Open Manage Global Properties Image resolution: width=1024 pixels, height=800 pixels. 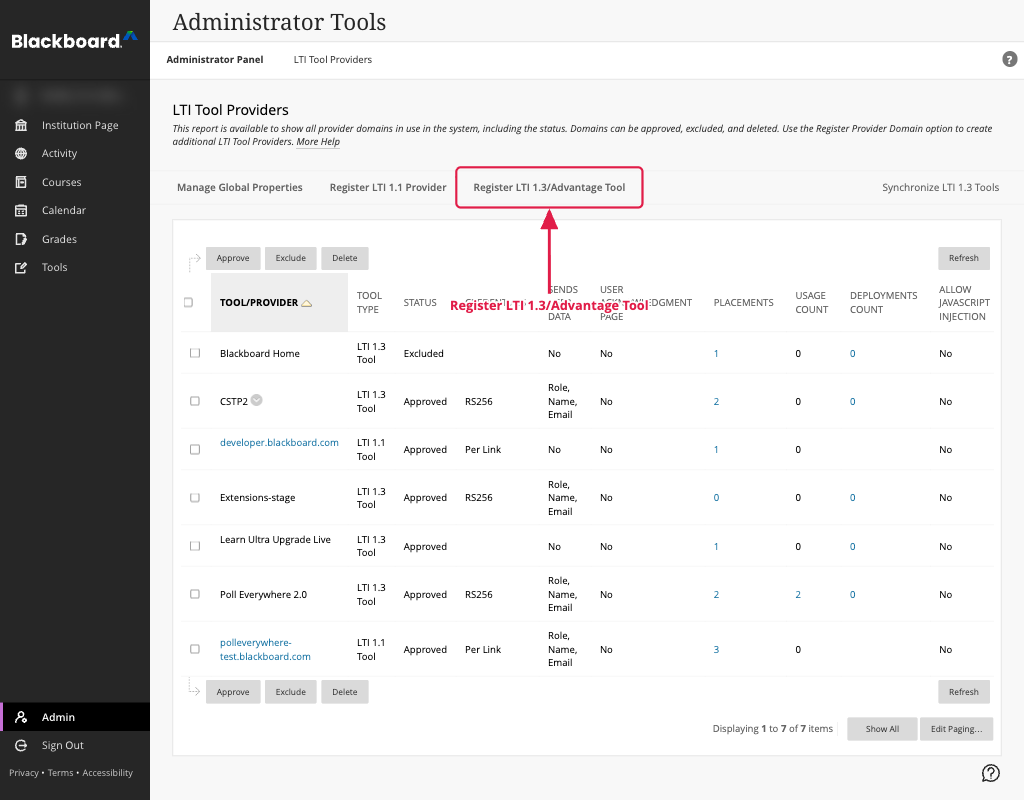click(240, 187)
